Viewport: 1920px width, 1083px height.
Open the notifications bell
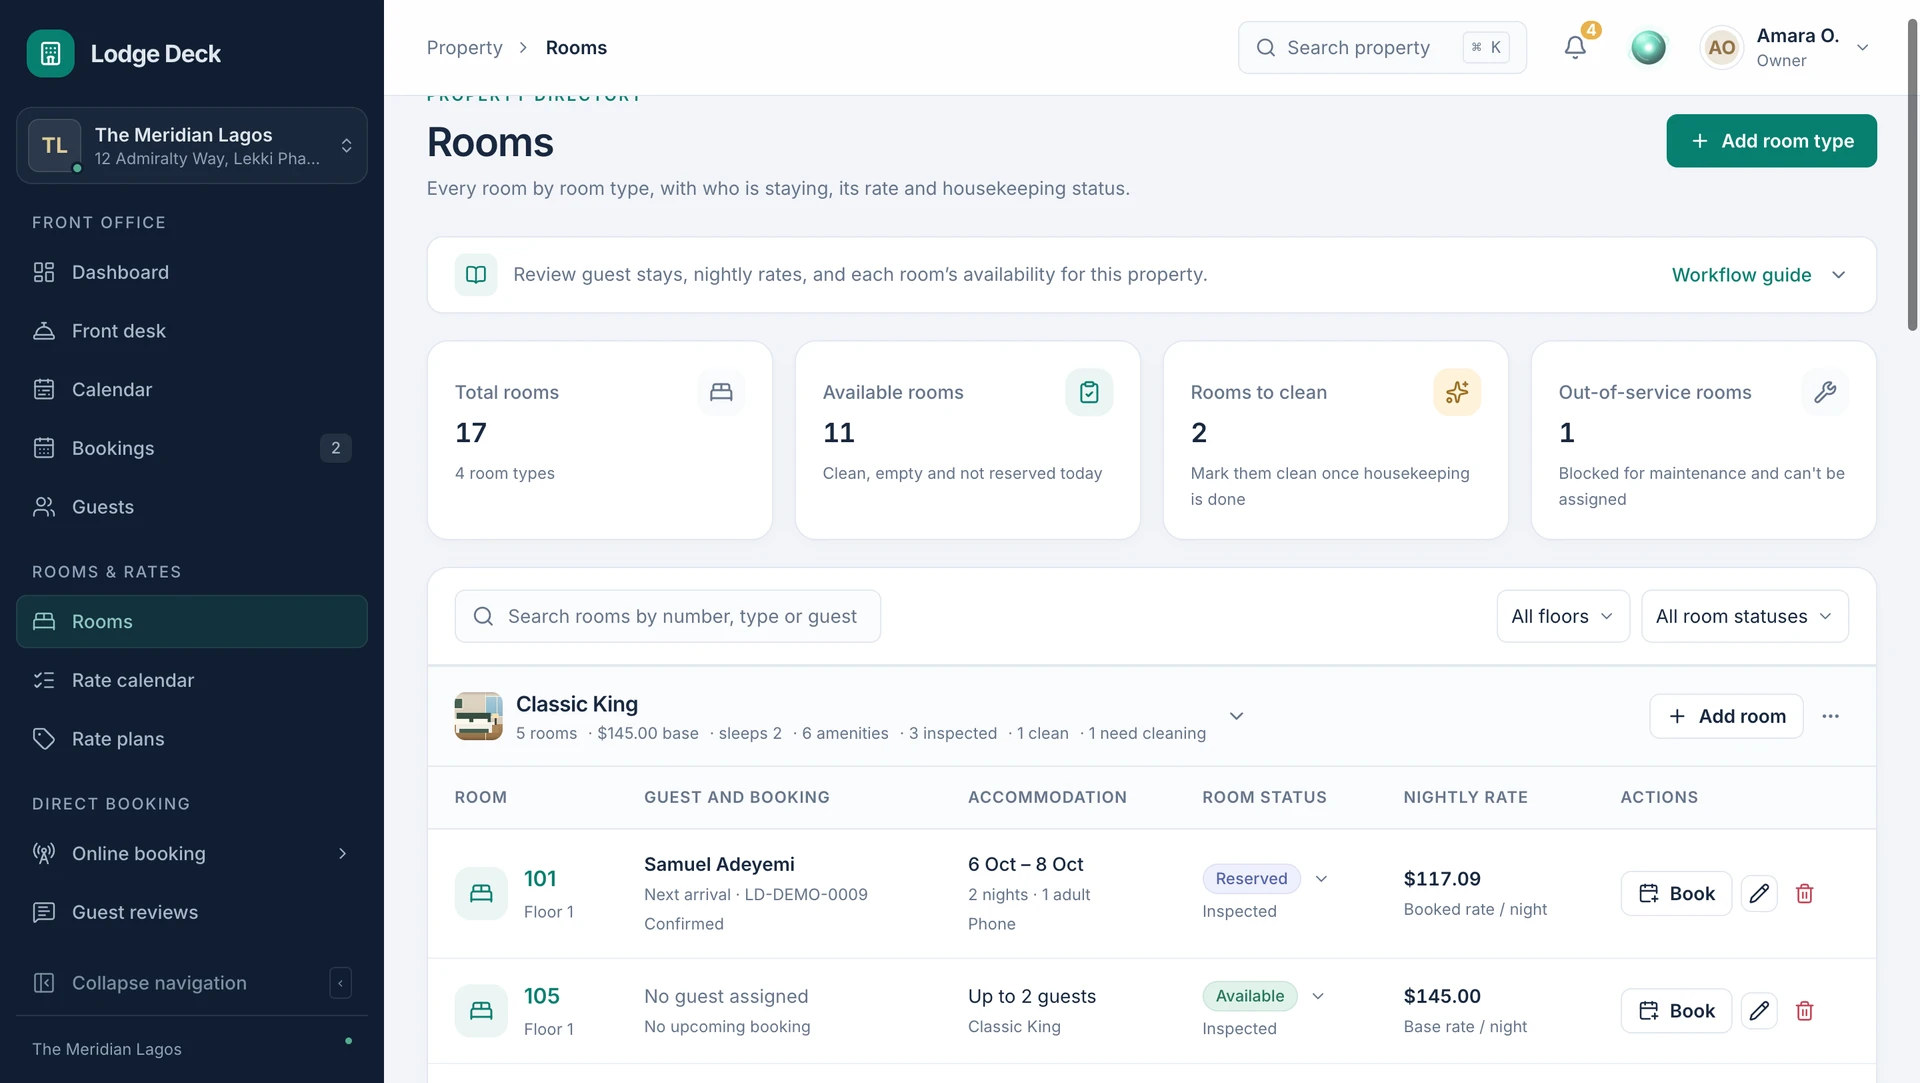click(1575, 47)
